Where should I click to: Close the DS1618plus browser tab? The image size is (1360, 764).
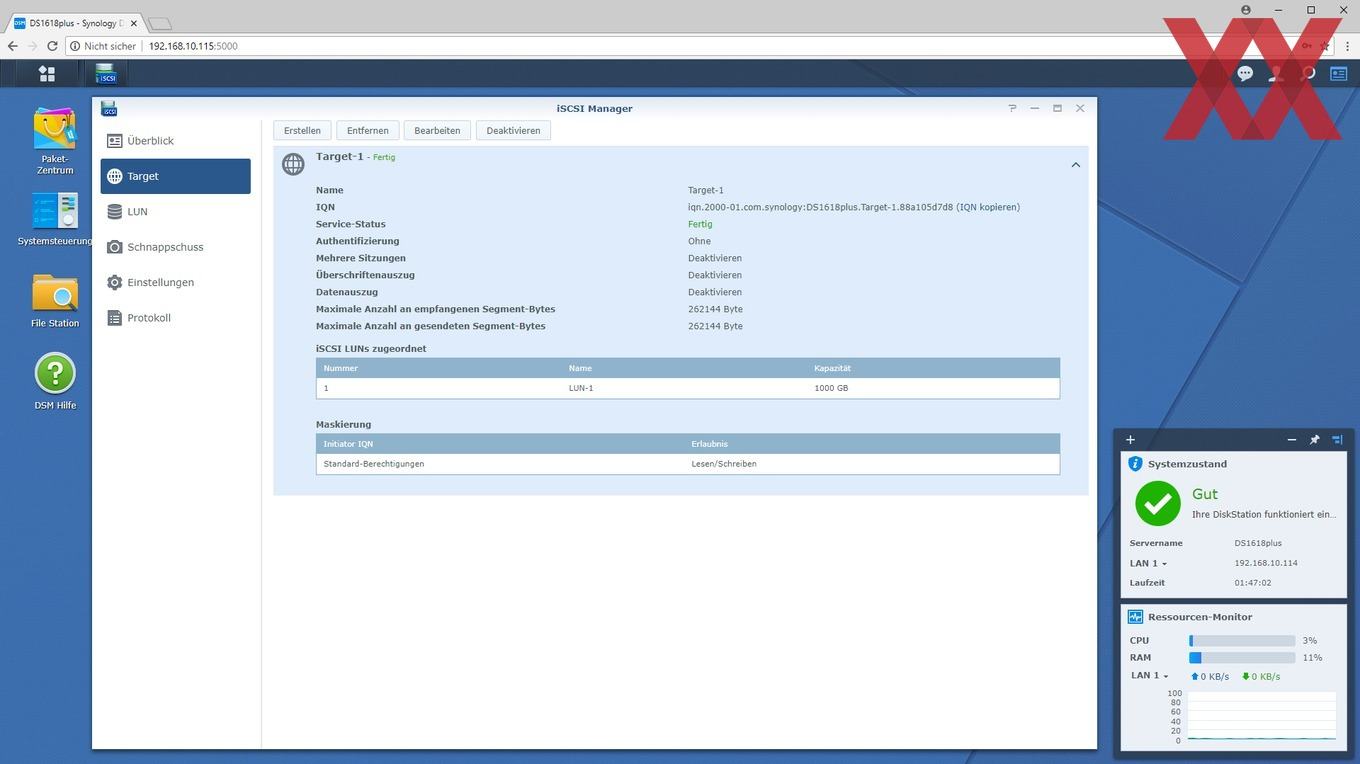coord(134,22)
